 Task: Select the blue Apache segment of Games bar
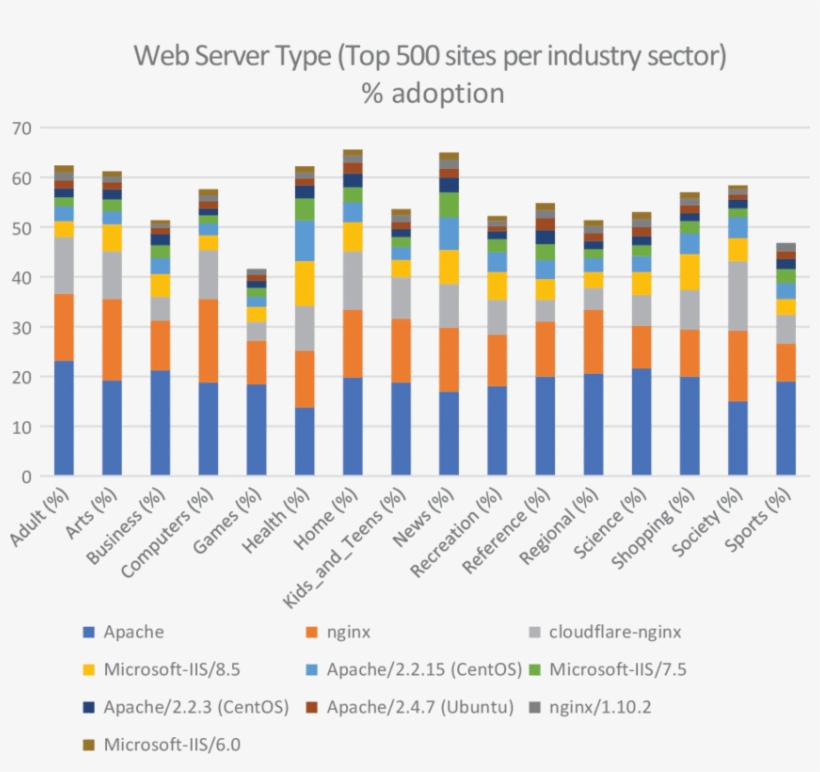coord(256,430)
